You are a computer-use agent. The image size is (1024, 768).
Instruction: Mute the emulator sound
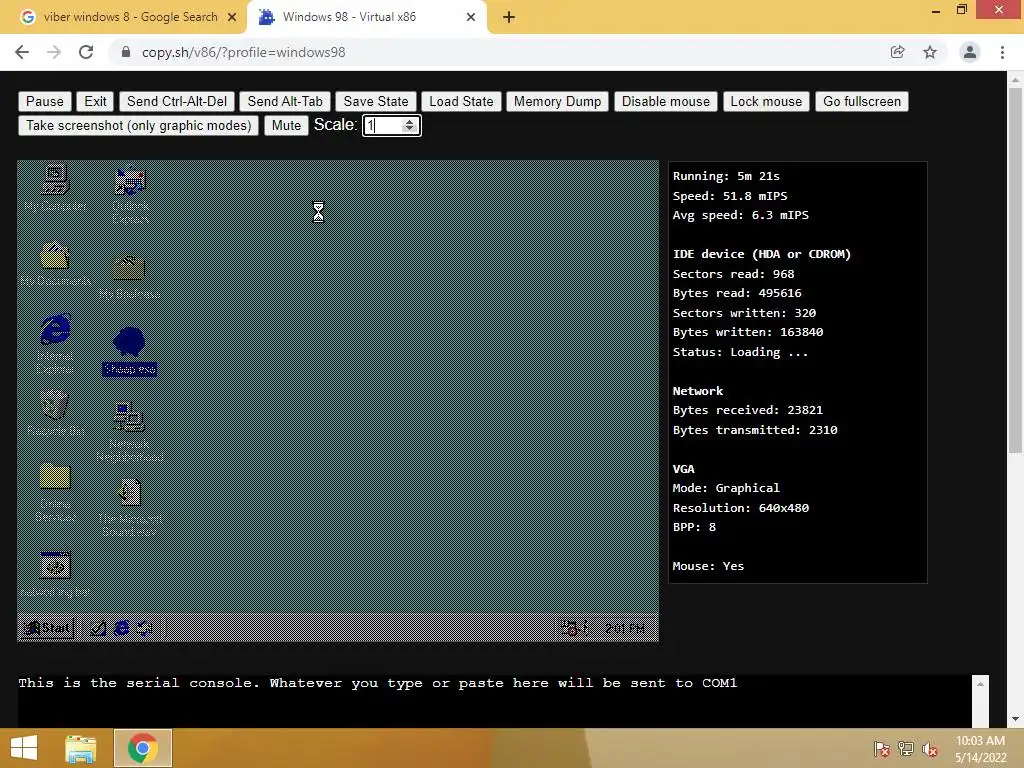(x=286, y=125)
